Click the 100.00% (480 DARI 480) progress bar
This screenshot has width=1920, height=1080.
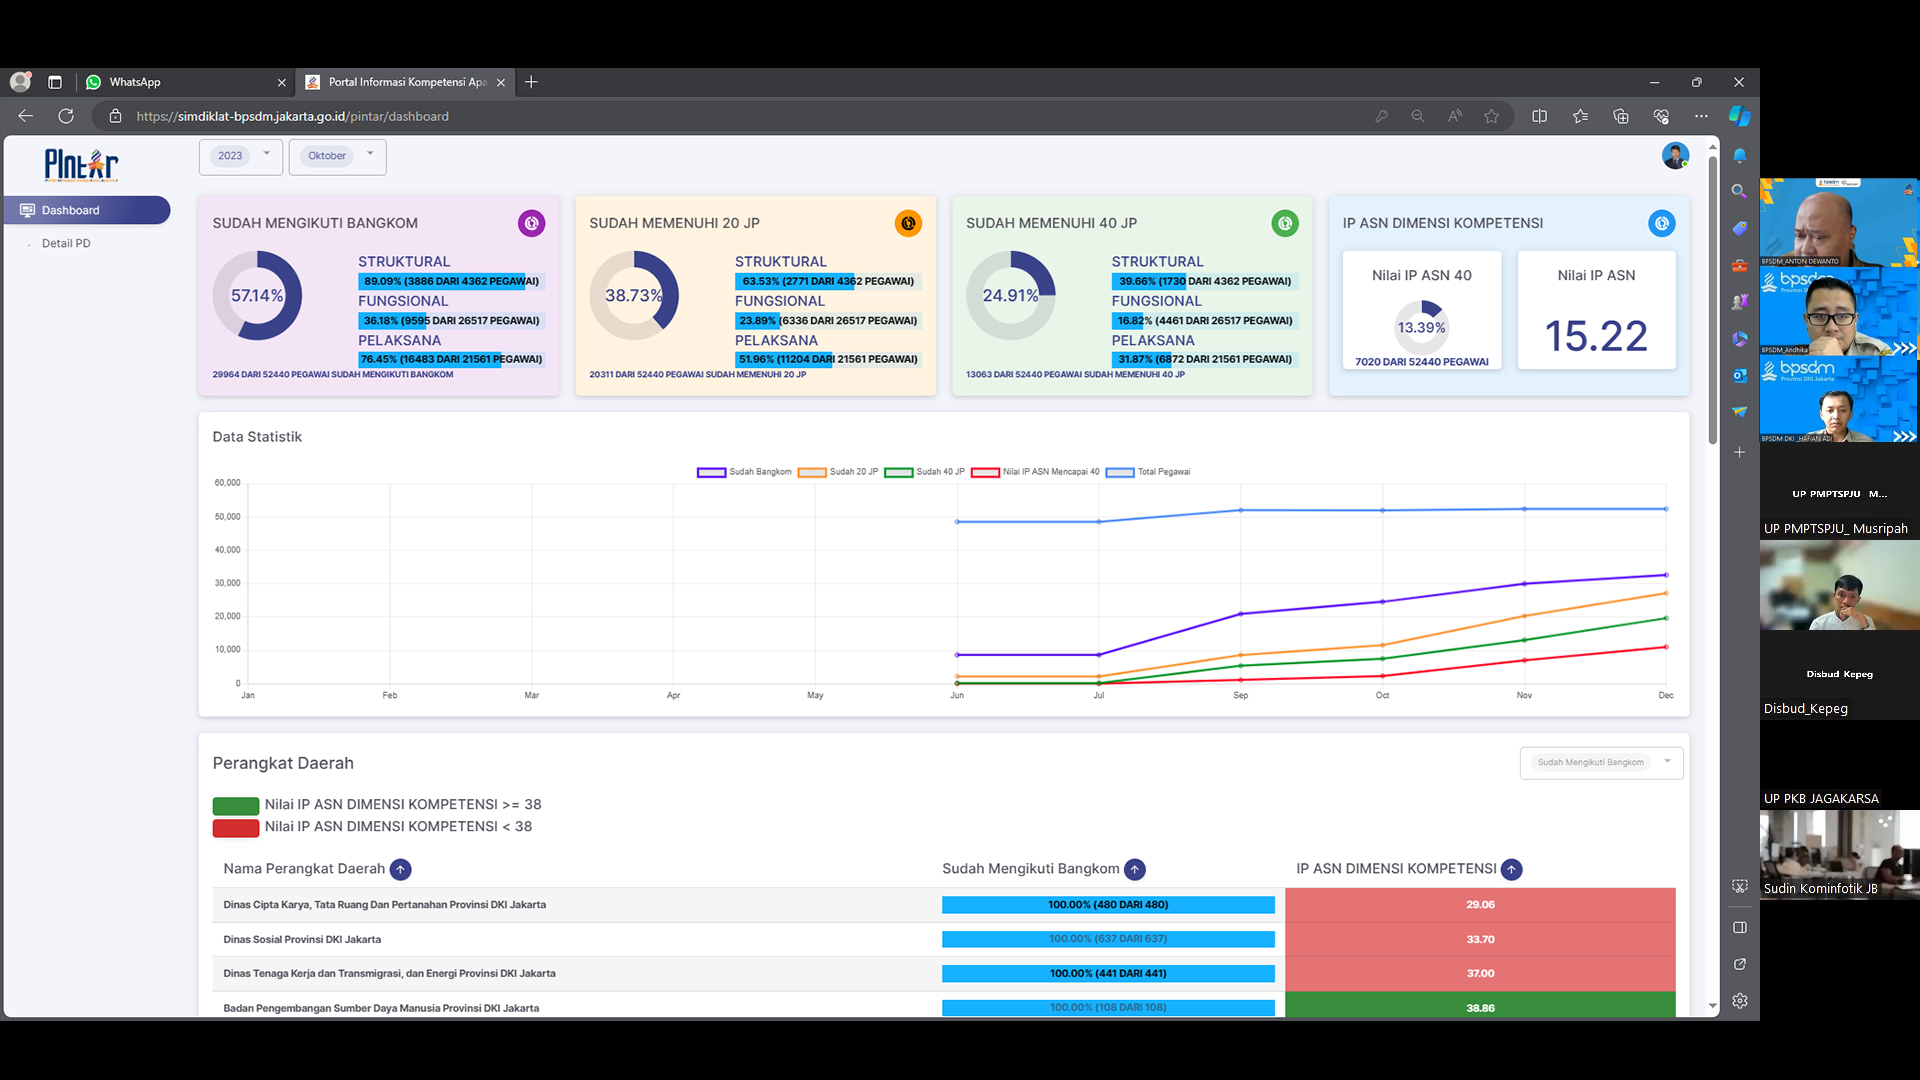pyautogui.click(x=1108, y=905)
